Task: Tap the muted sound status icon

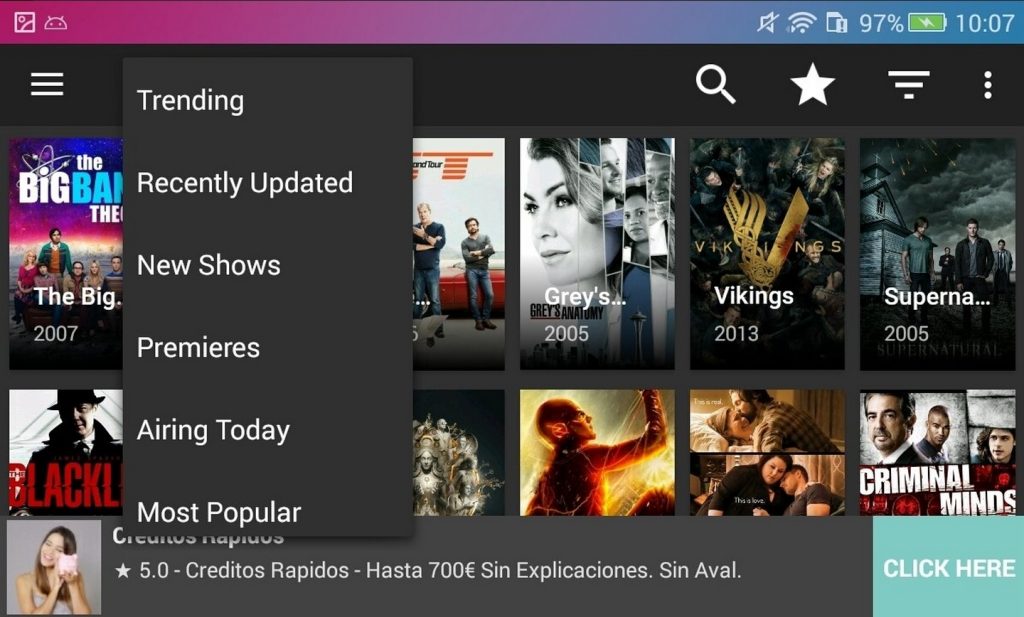Action: [x=767, y=23]
